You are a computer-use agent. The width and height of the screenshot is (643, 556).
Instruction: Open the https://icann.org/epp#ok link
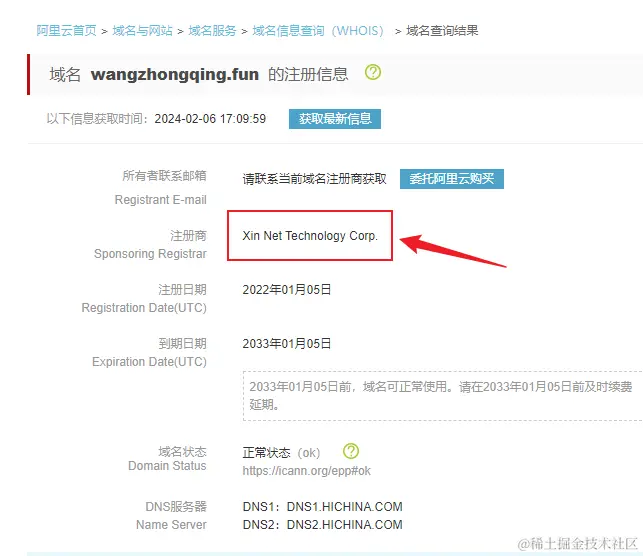pyautogui.click(x=306, y=471)
